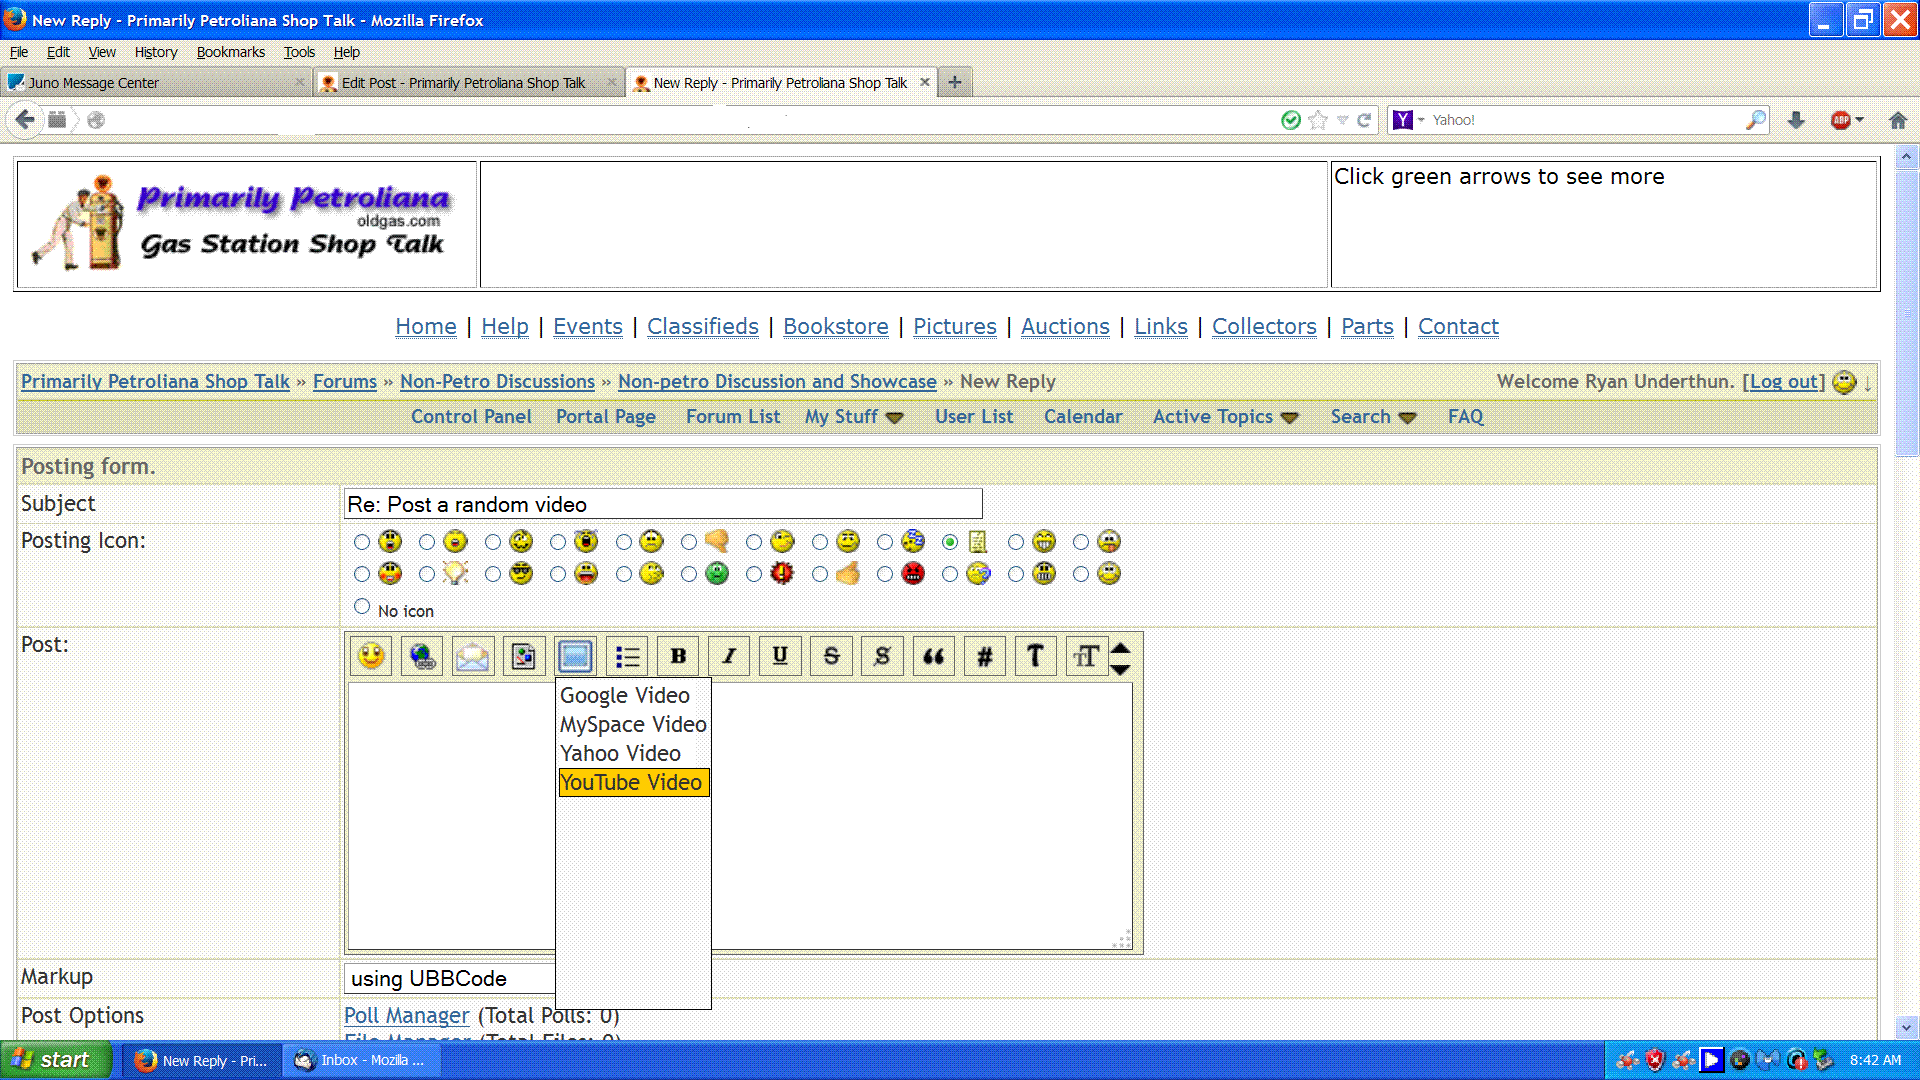Toggle bold text formatting
This screenshot has width=1920, height=1080.
(678, 656)
